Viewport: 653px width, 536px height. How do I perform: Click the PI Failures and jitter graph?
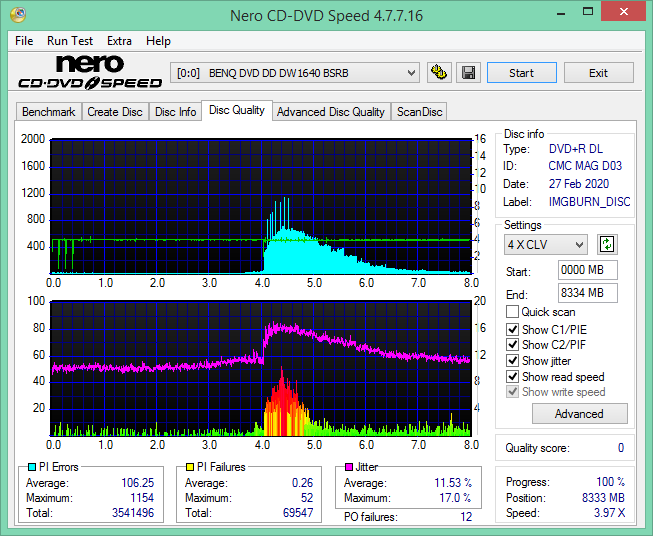tap(261, 368)
